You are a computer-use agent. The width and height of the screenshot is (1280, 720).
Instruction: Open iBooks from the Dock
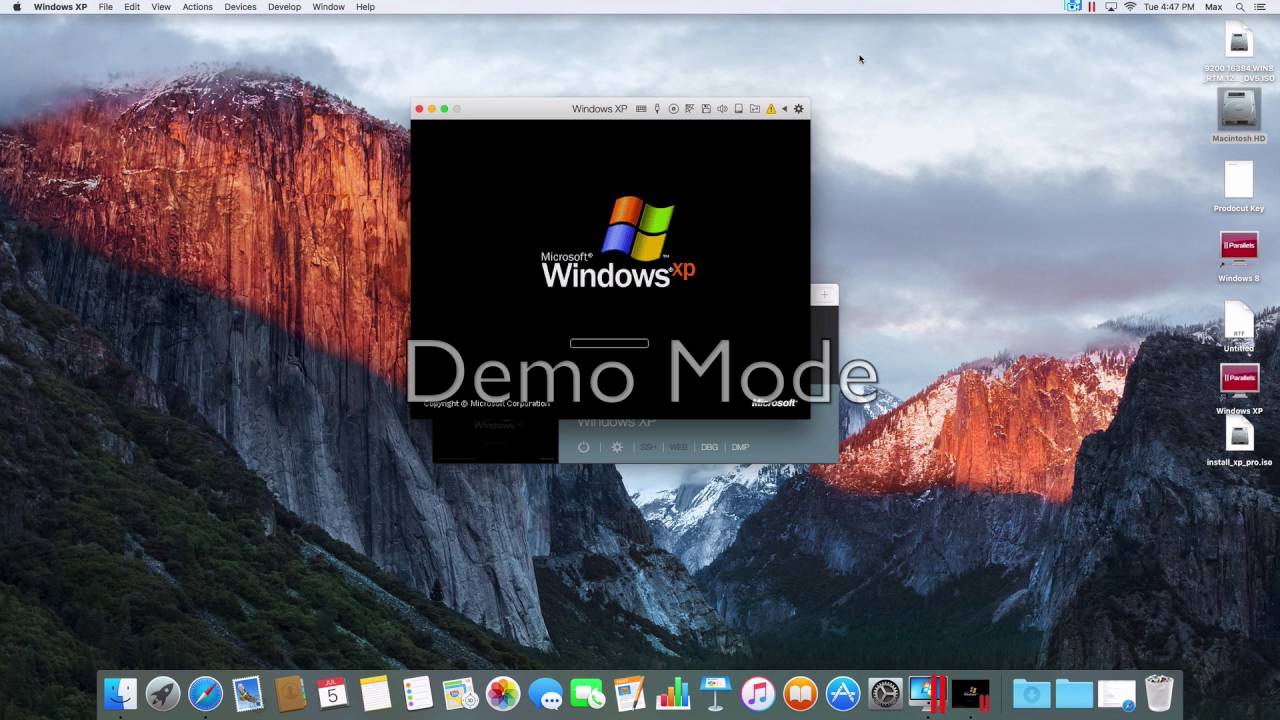click(x=800, y=693)
